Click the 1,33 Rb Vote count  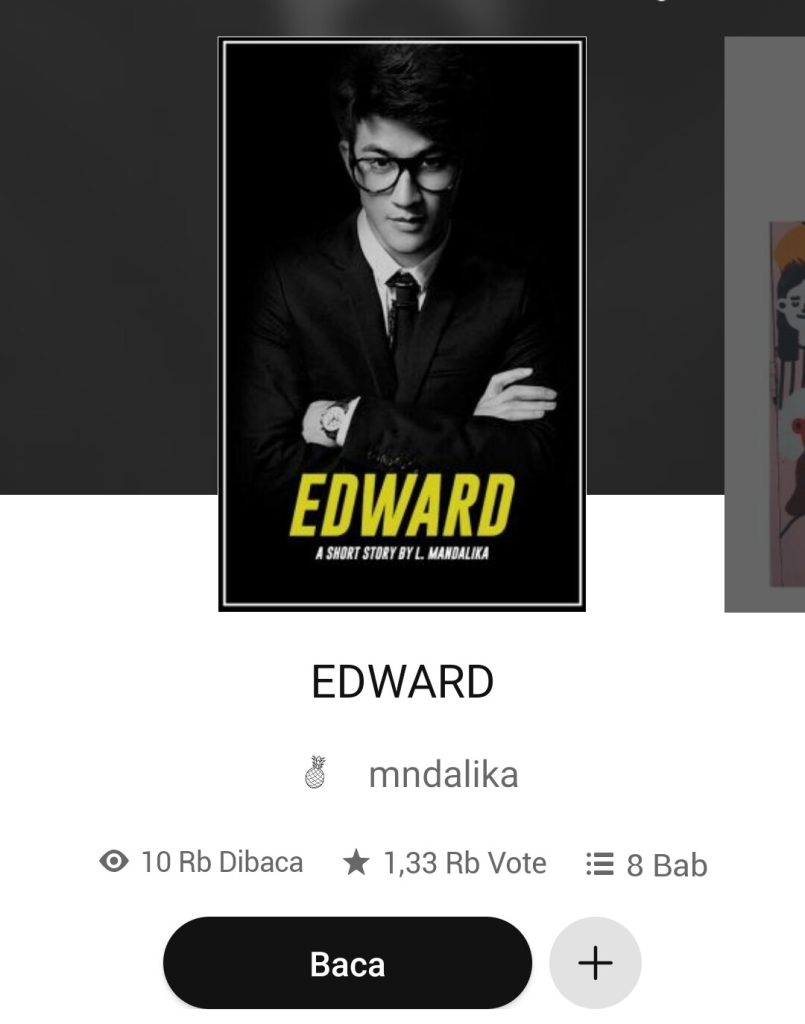465,863
